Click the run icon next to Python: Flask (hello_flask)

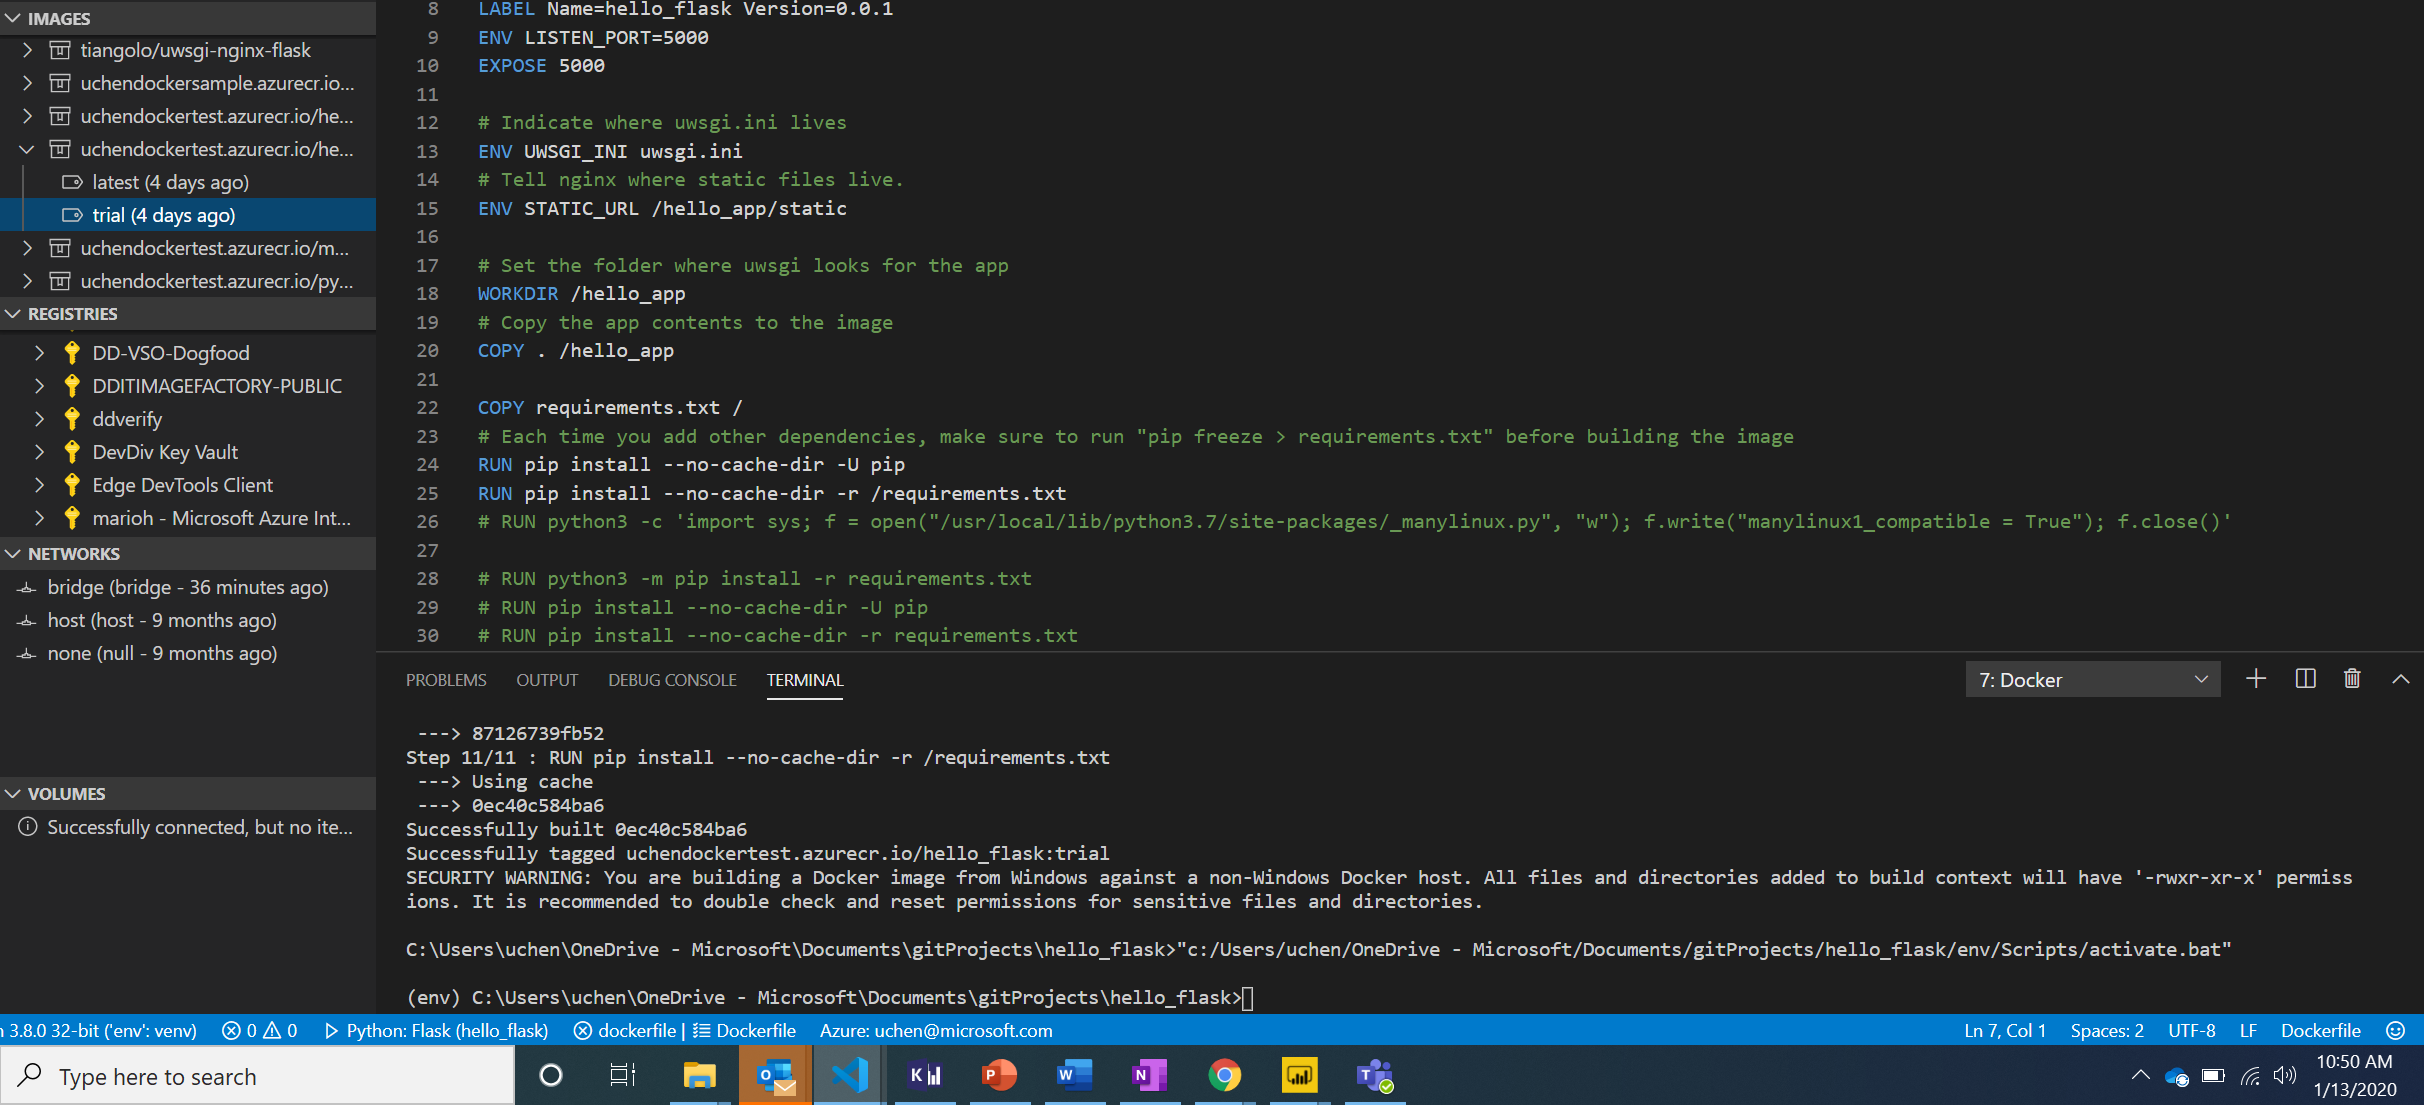(x=330, y=1030)
